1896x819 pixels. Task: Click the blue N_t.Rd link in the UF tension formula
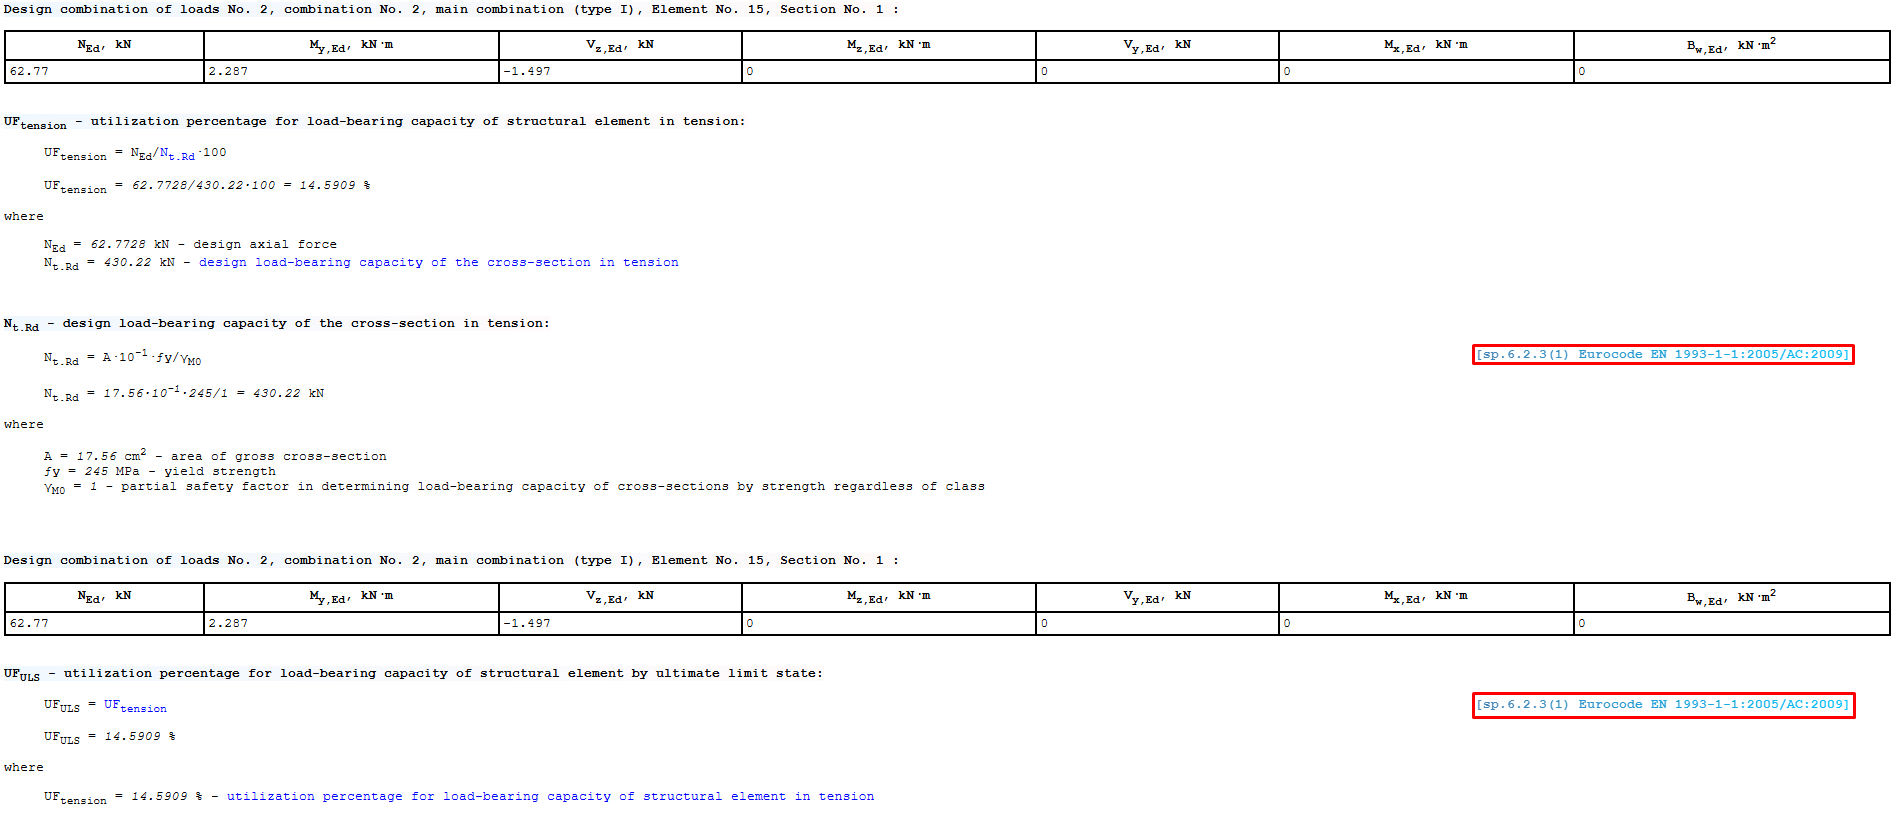point(177,154)
